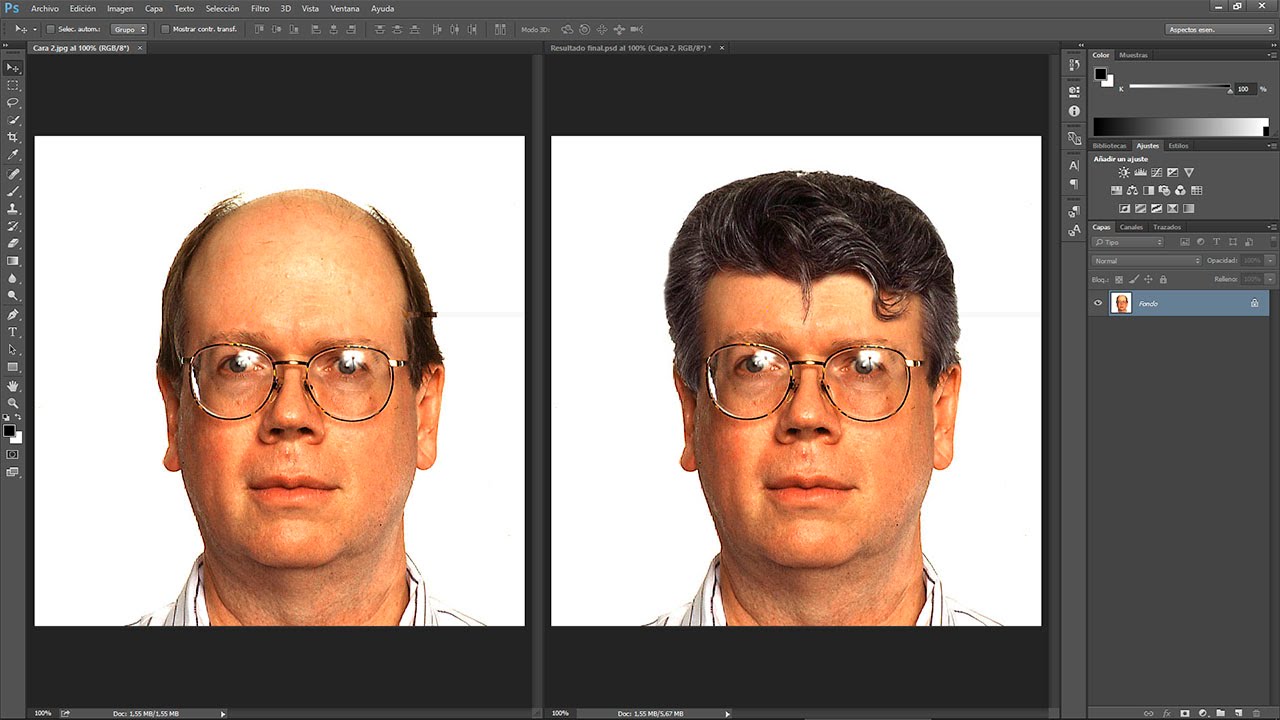Select the Gradient tool
Image resolution: width=1280 pixels, height=720 pixels.
13,261
